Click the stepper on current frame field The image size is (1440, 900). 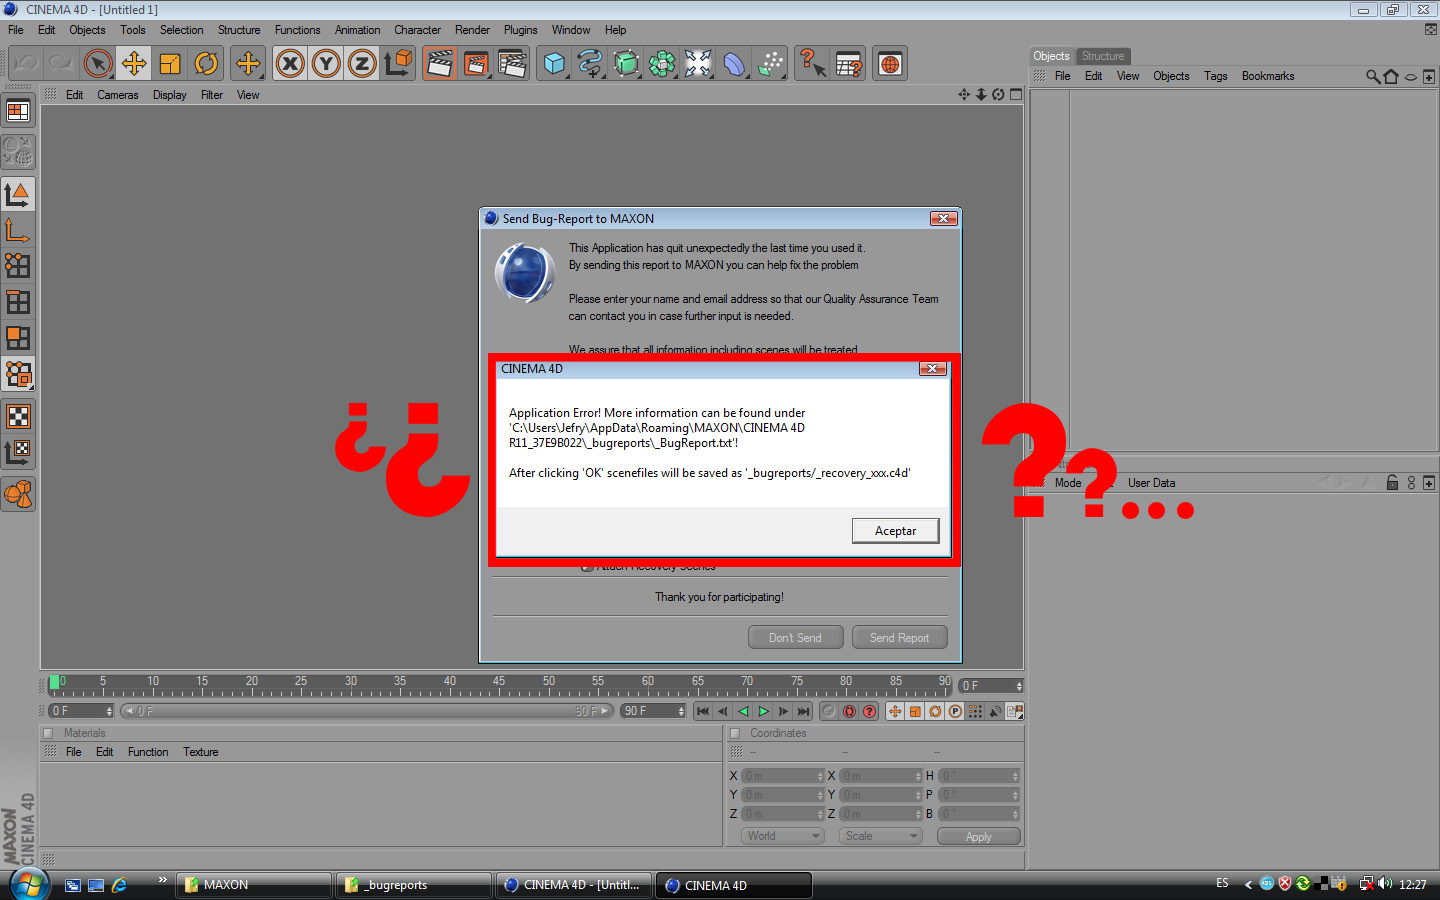(x=1019, y=686)
